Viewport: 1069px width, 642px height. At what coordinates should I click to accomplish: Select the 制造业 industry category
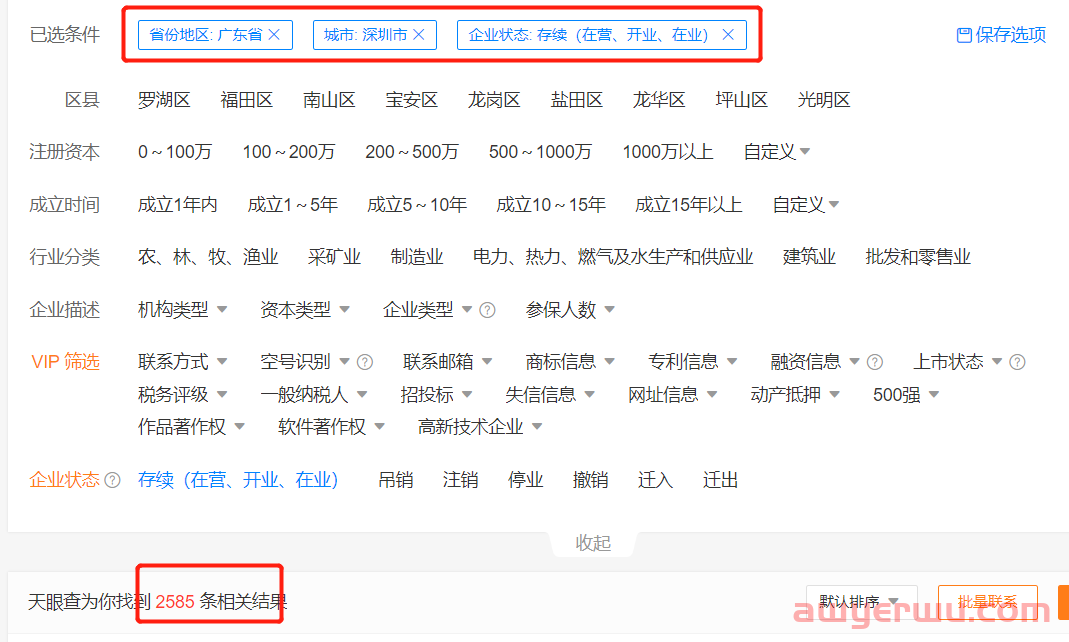(417, 256)
